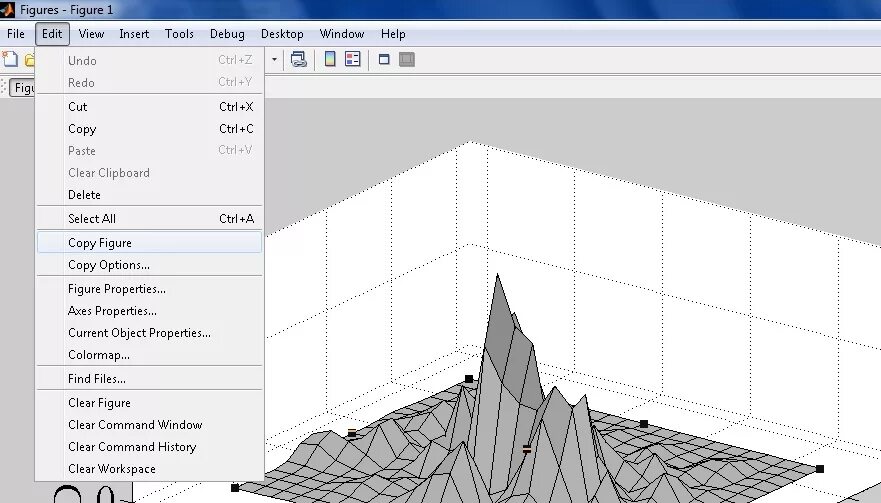The height and width of the screenshot is (503, 881).
Task: Close the open Edit menu
Action: point(52,34)
